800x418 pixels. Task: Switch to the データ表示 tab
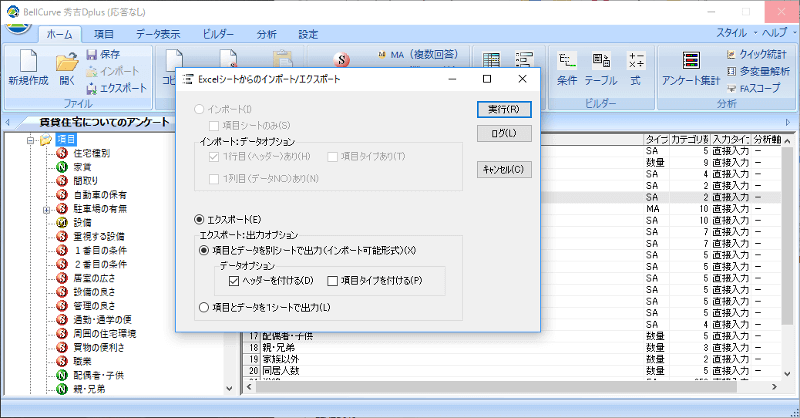[158, 33]
